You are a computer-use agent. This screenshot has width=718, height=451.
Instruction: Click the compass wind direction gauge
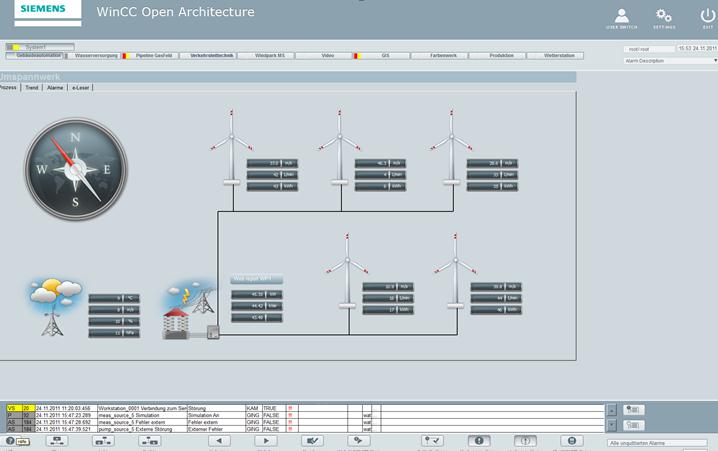click(76, 168)
